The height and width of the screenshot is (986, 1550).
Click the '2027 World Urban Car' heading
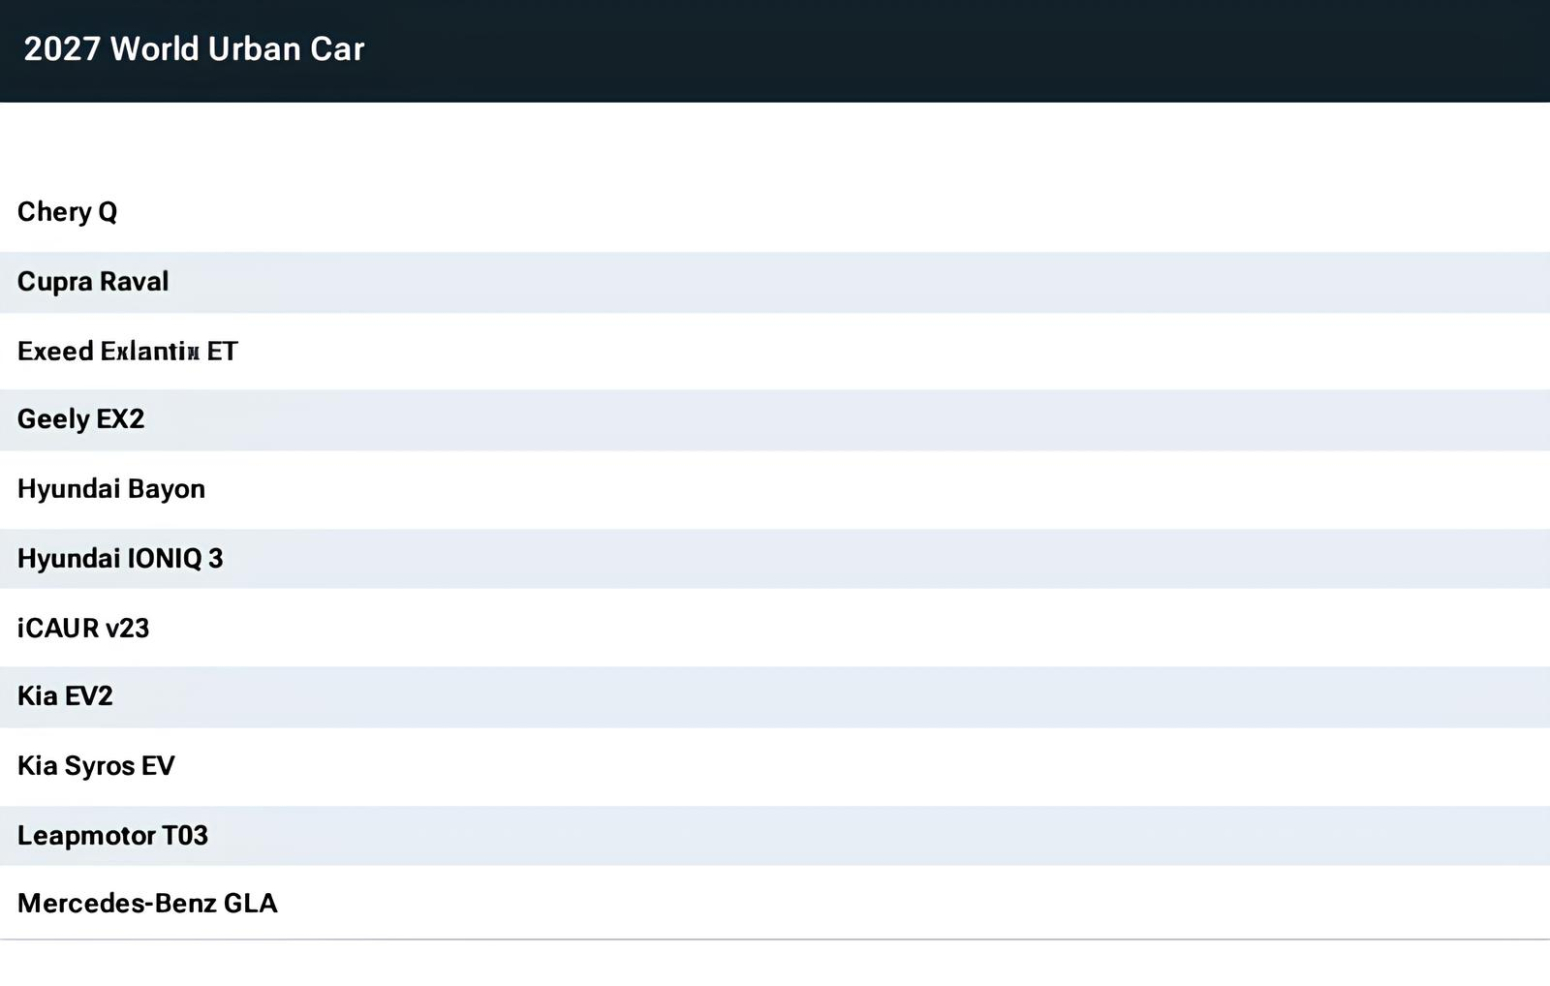tap(194, 49)
